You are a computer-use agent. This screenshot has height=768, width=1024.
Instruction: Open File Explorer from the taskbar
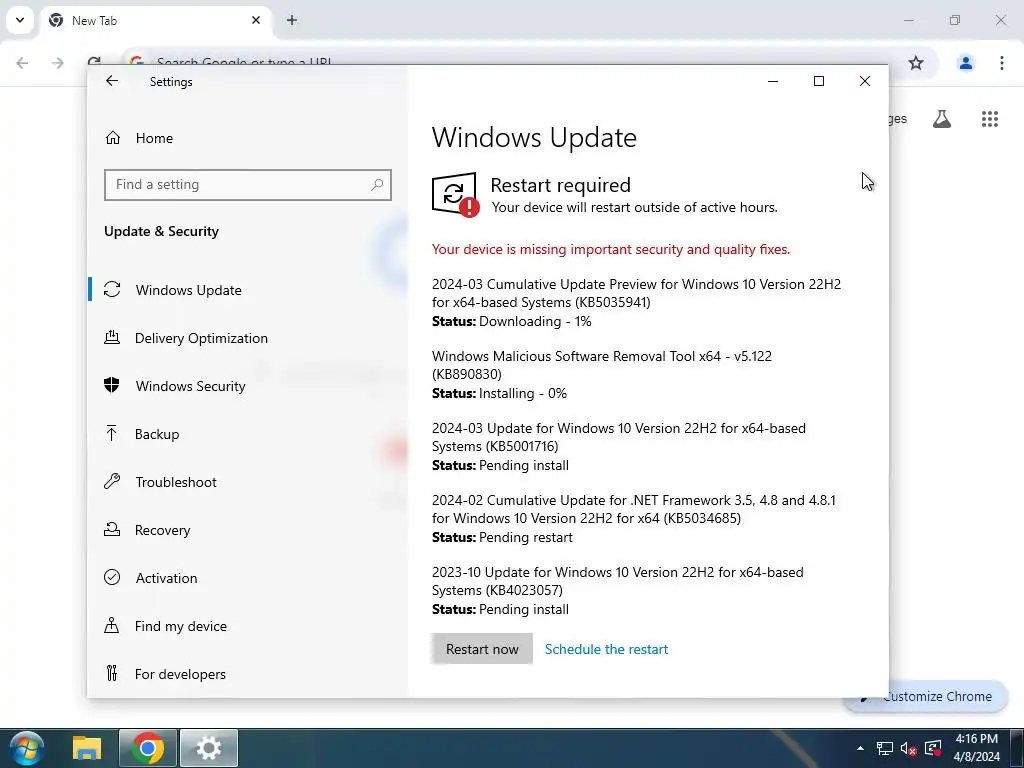click(87, 748)
